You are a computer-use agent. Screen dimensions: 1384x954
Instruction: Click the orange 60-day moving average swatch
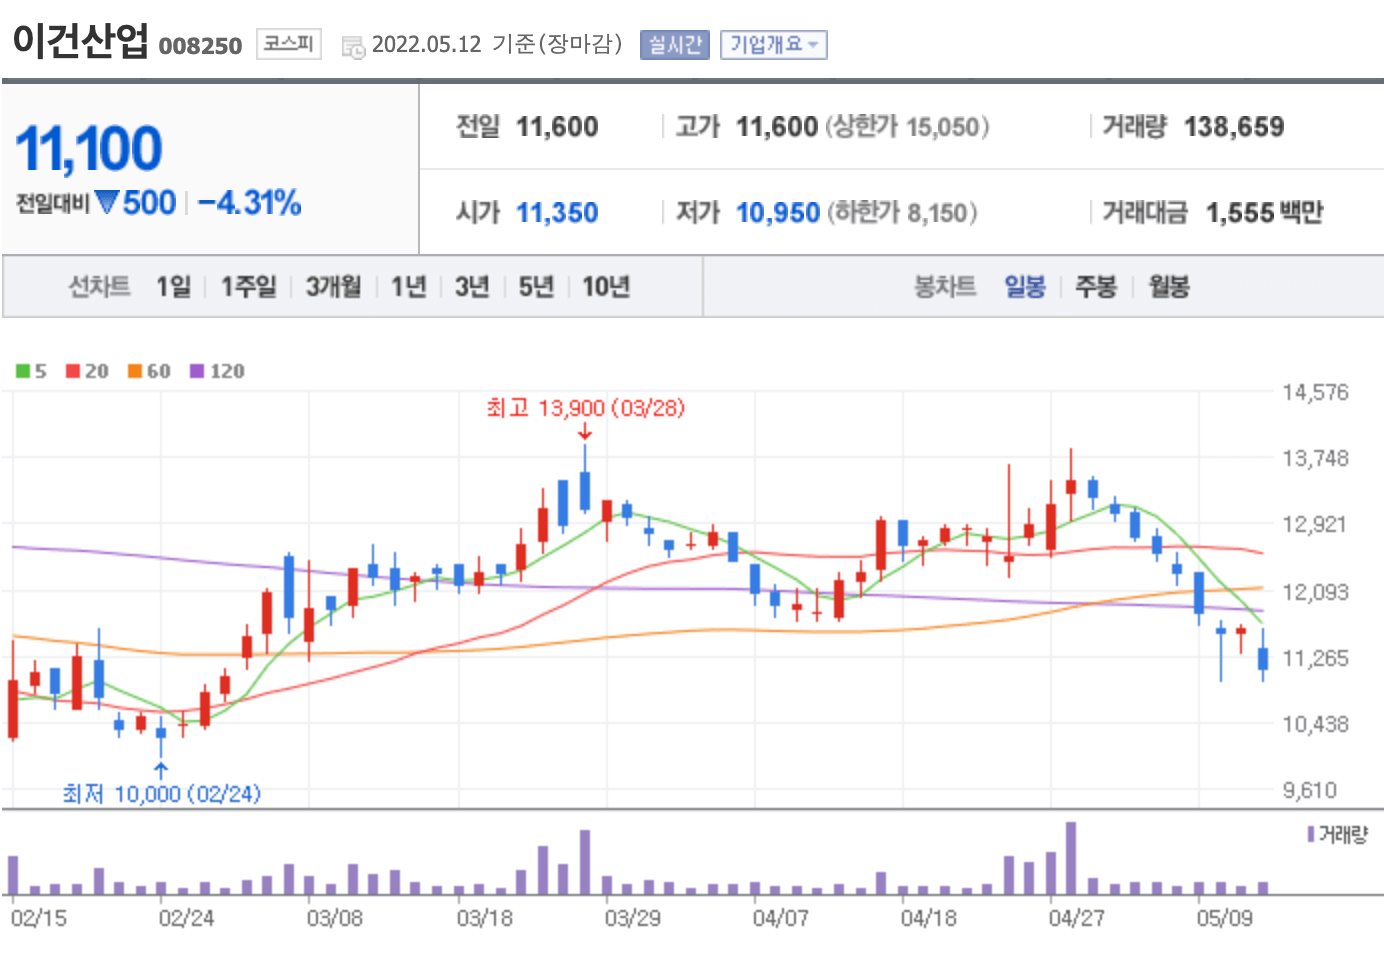pos(135,371)
